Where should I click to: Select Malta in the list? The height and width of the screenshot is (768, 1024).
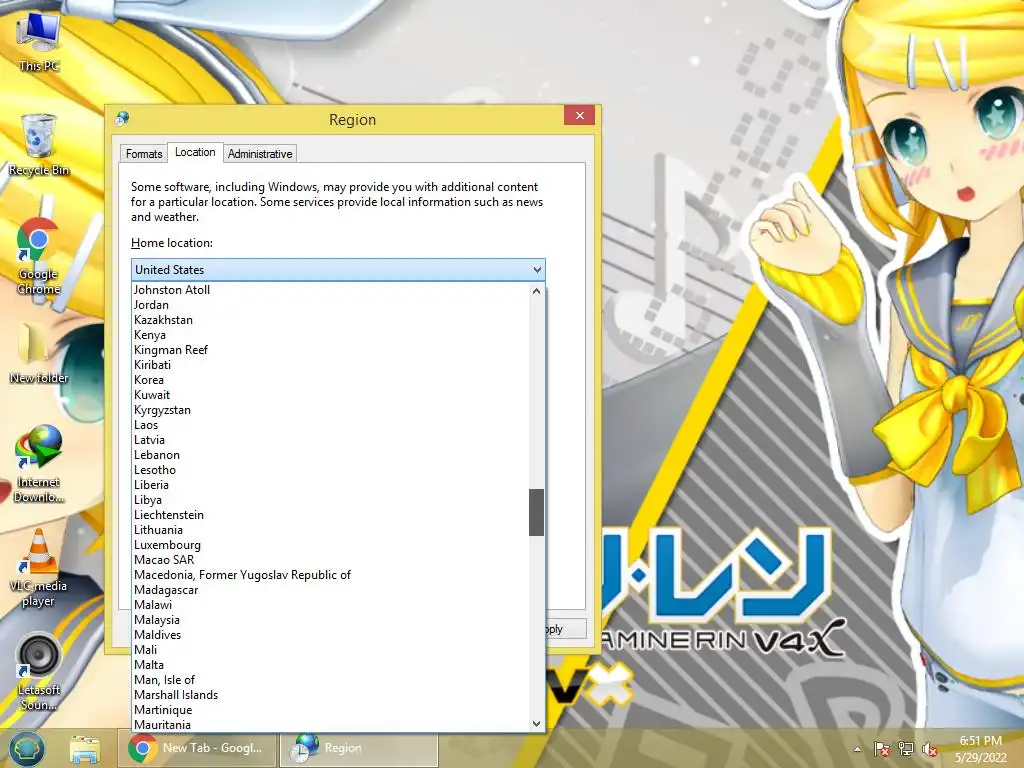point(330,665)
